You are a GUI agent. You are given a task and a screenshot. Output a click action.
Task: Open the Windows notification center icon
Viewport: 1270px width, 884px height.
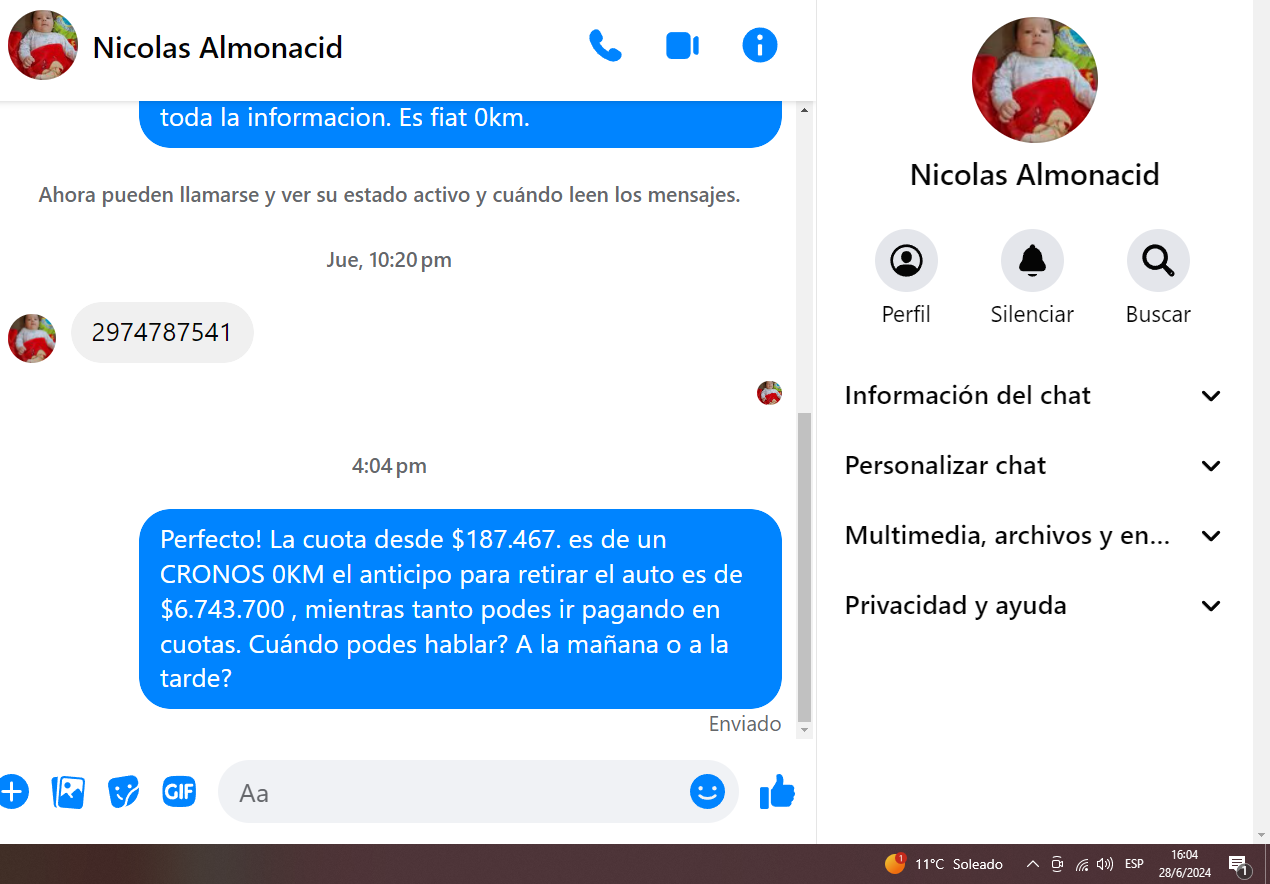pos(1239,865)
